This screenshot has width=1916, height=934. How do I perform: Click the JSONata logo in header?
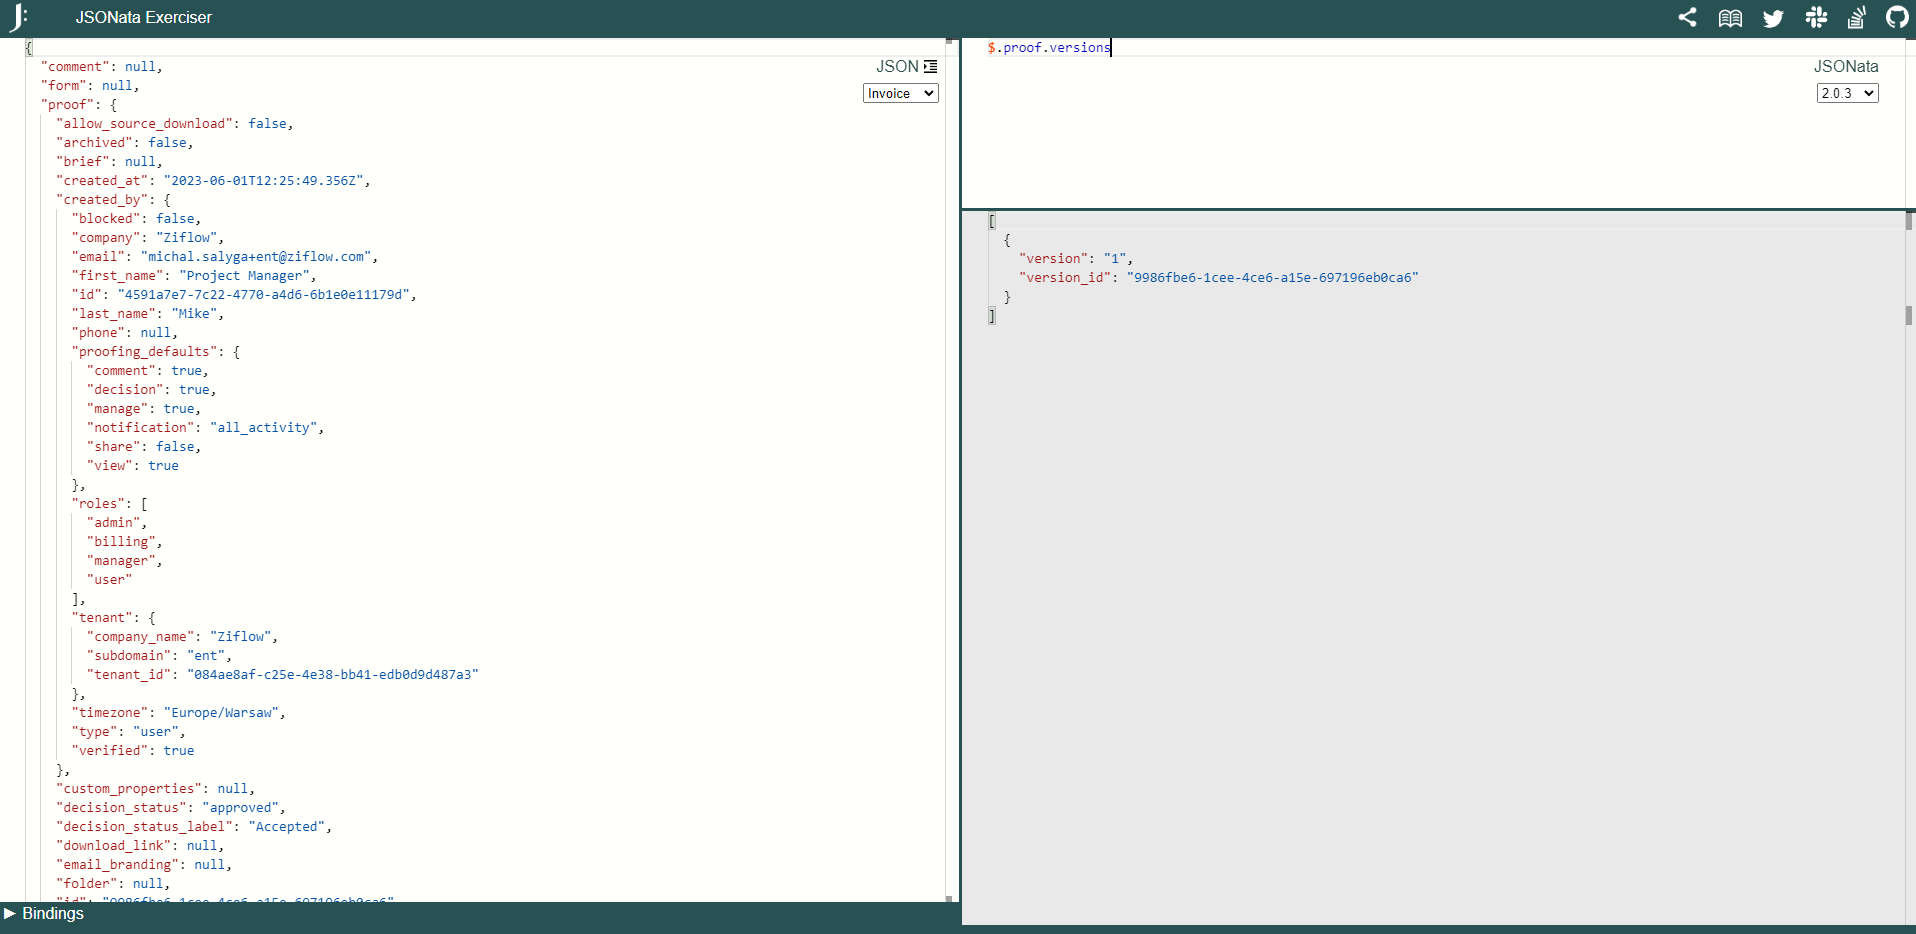point(18,17)
